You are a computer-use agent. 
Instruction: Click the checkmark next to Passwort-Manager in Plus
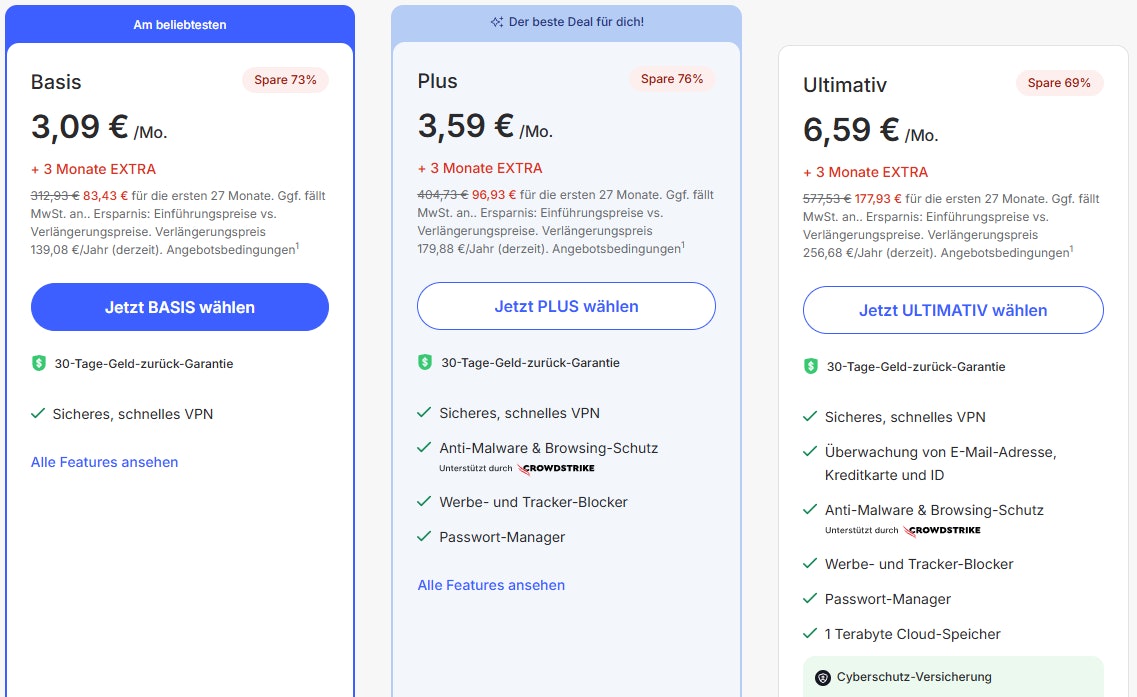pos(424,537)
